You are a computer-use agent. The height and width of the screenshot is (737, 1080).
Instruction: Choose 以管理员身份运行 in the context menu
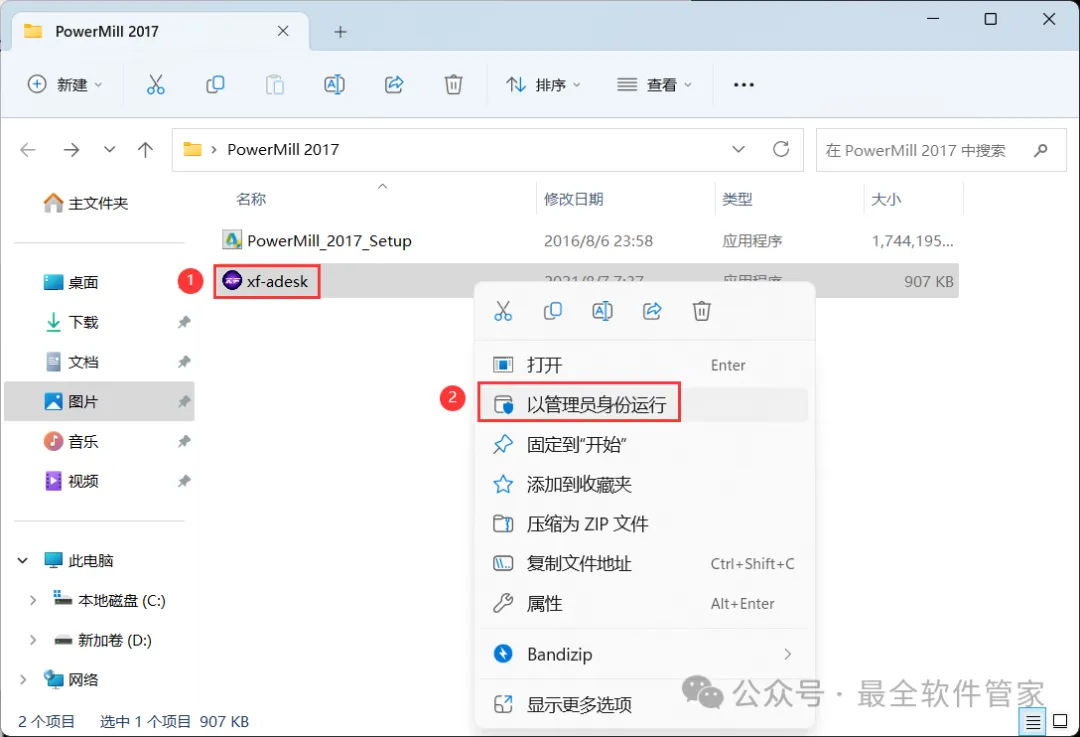(x=643, y=404)
